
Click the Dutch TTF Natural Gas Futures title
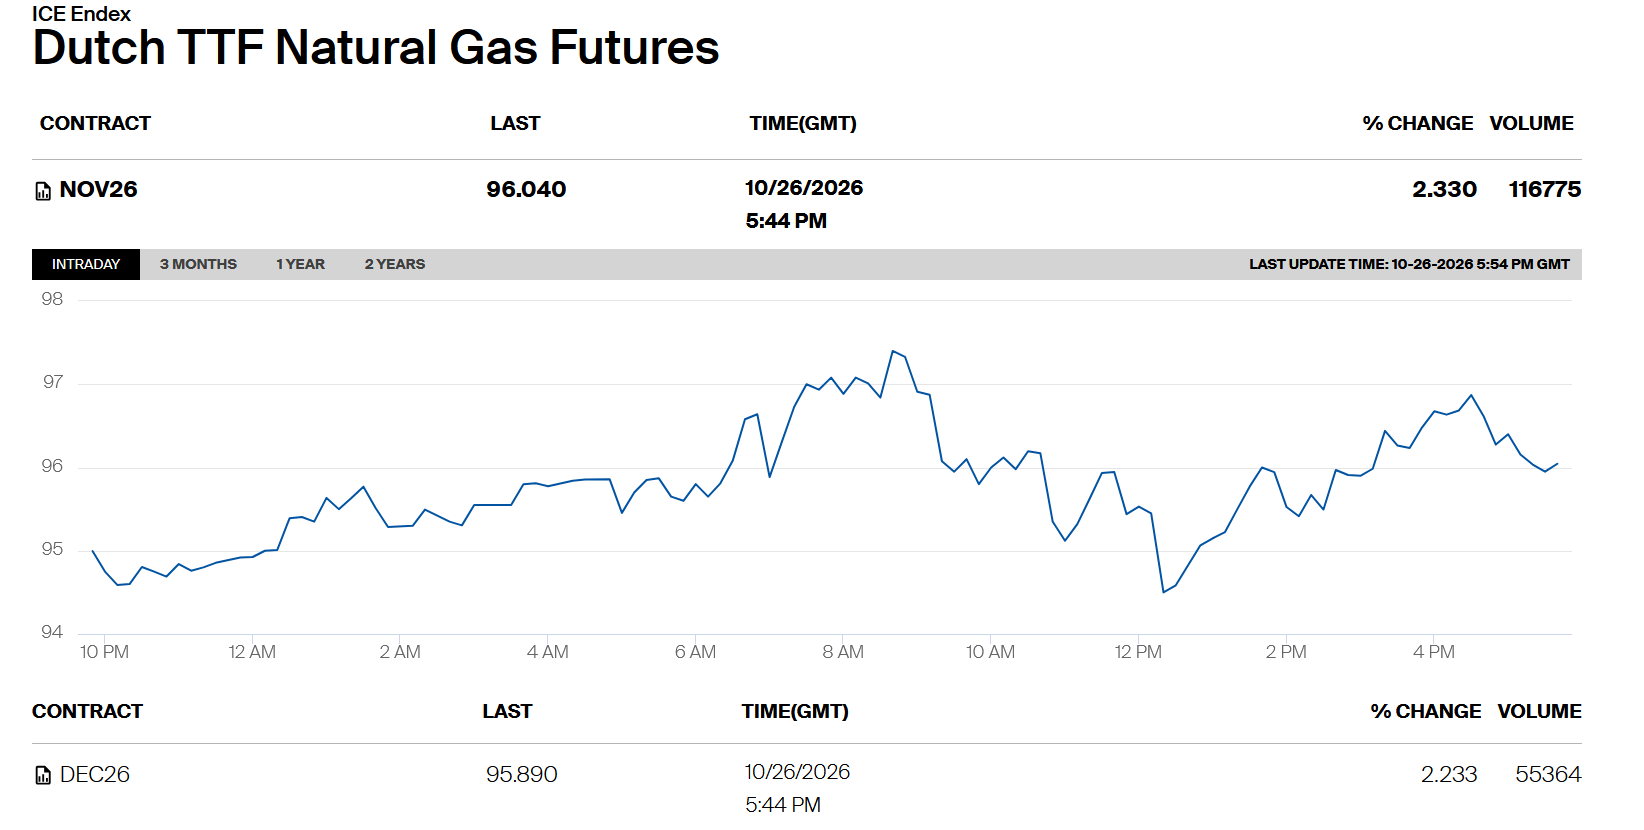point(376,48)
